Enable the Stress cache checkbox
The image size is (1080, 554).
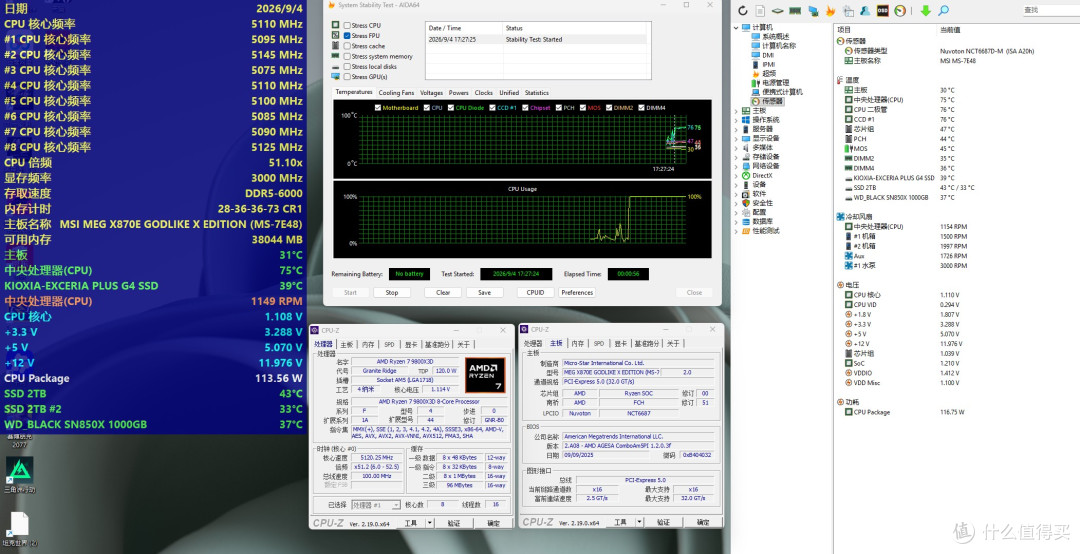click(347, 45)
